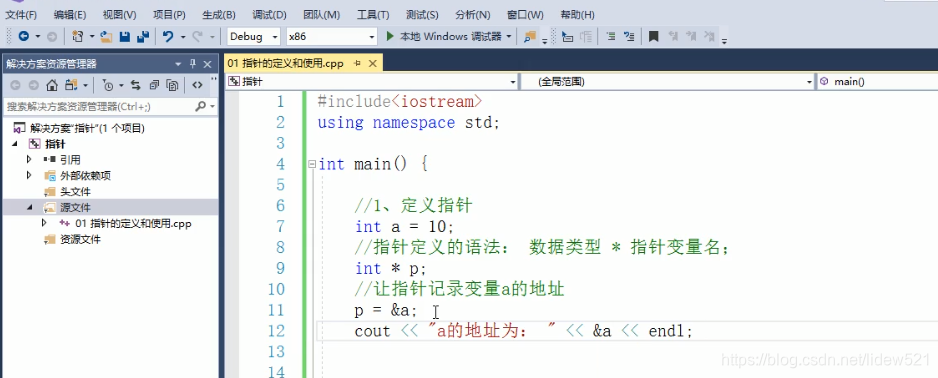
Task: Click the Decrease Indent icon
Action: click(611, 36)
